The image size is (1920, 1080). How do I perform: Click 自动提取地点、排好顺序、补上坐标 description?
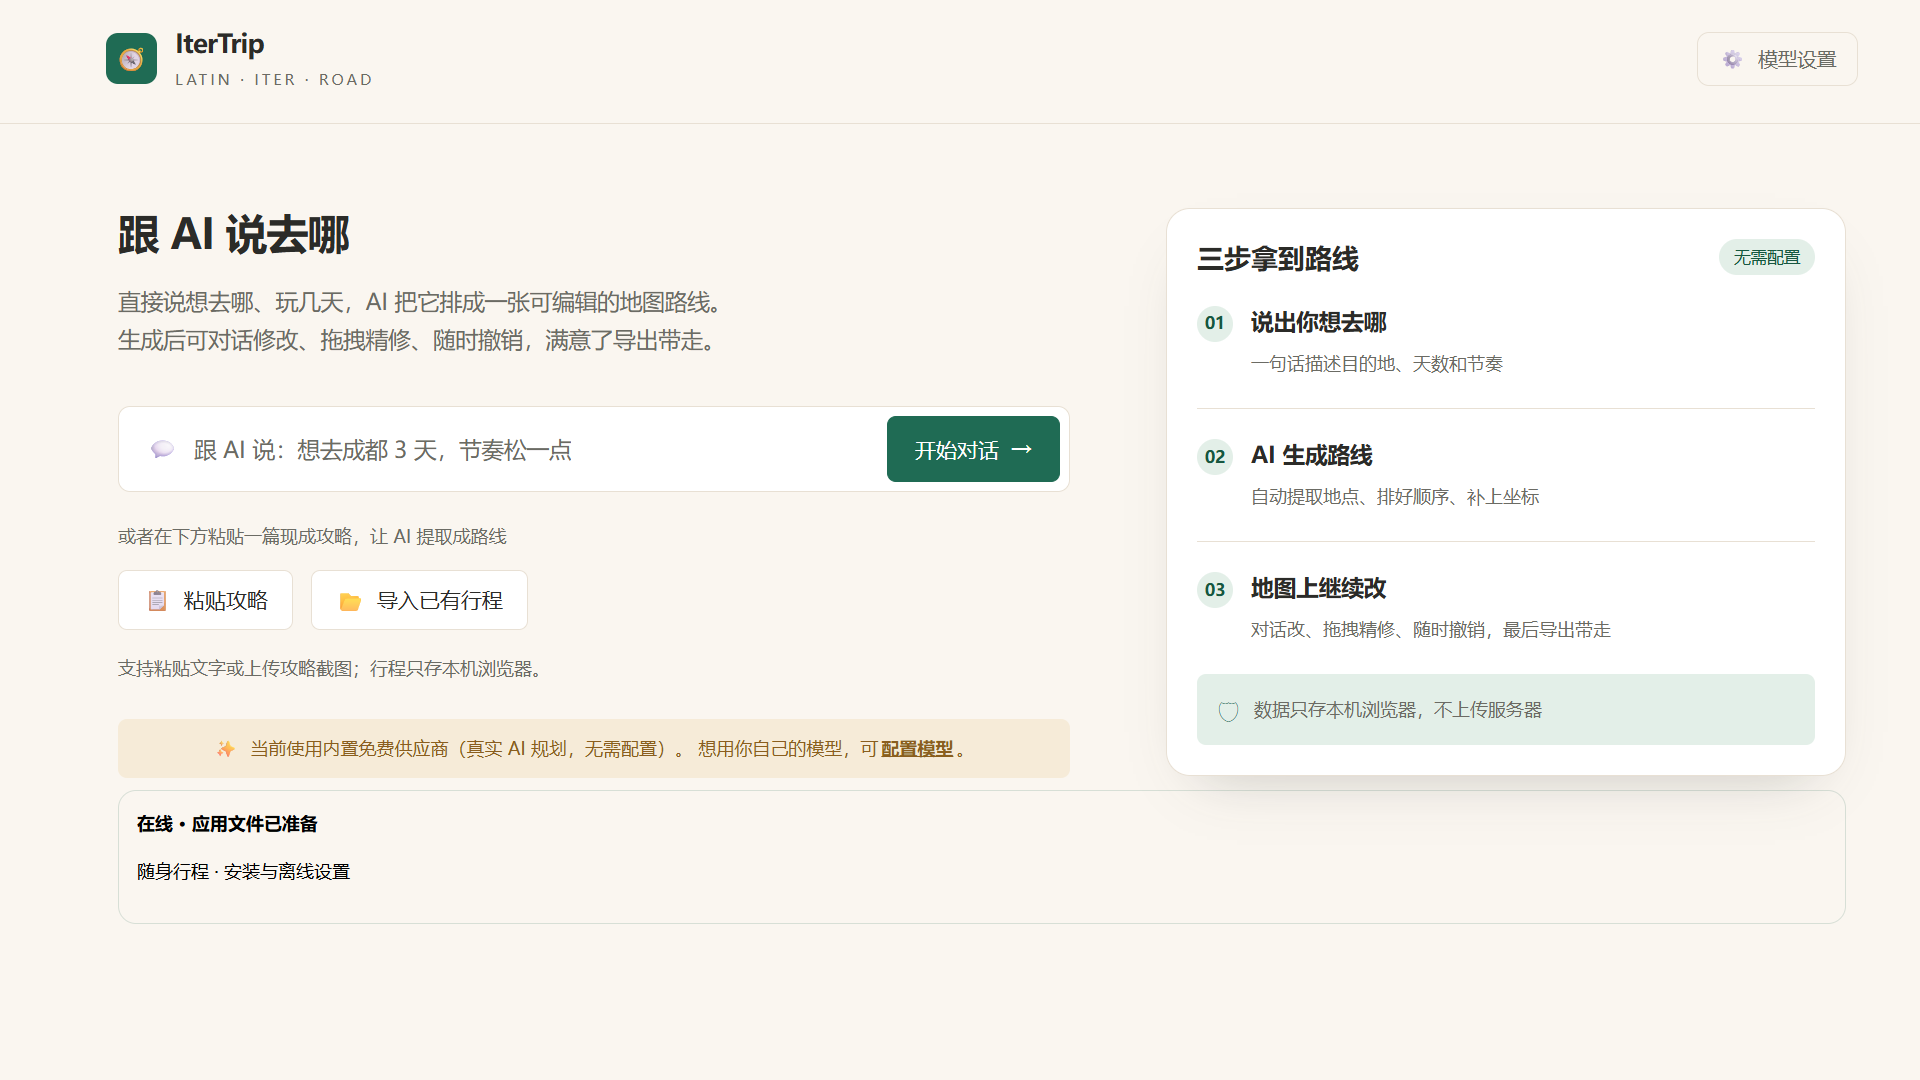(1395, 497)
